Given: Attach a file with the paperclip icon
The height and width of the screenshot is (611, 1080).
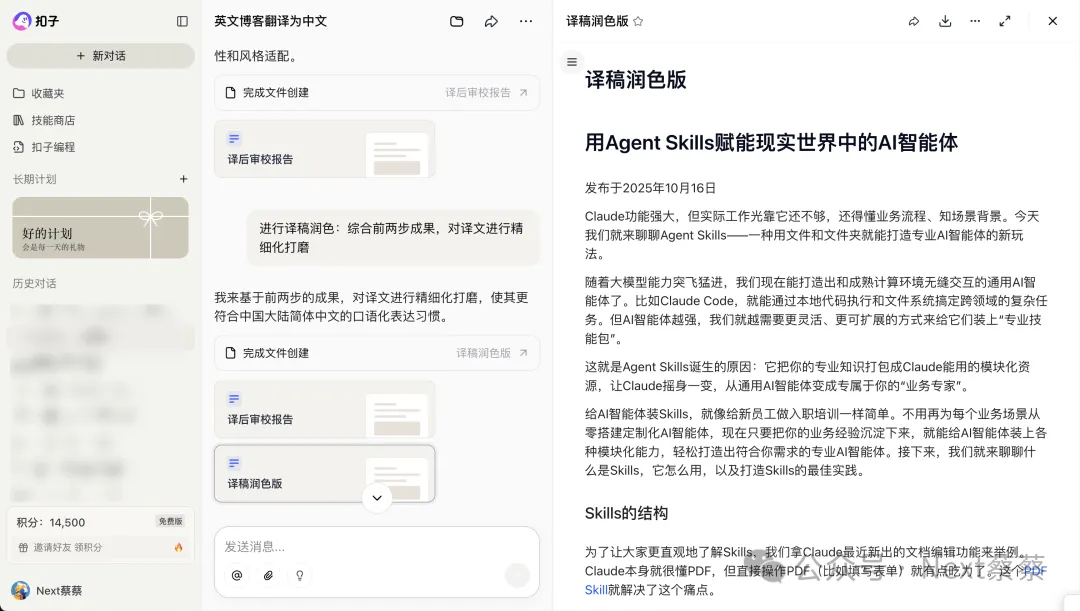Looking at the screenshot, I should pos(268,575).
